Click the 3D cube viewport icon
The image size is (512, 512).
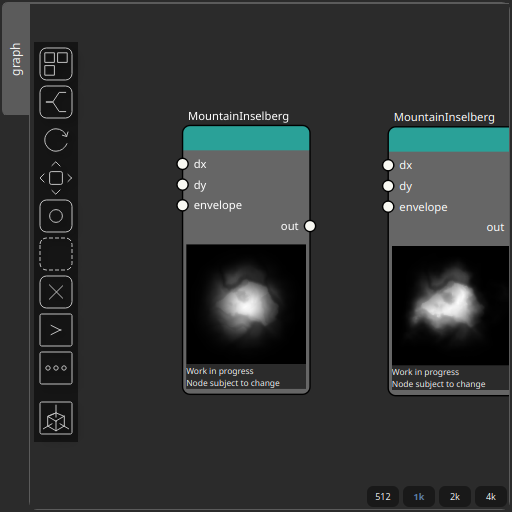click(56, 418)
